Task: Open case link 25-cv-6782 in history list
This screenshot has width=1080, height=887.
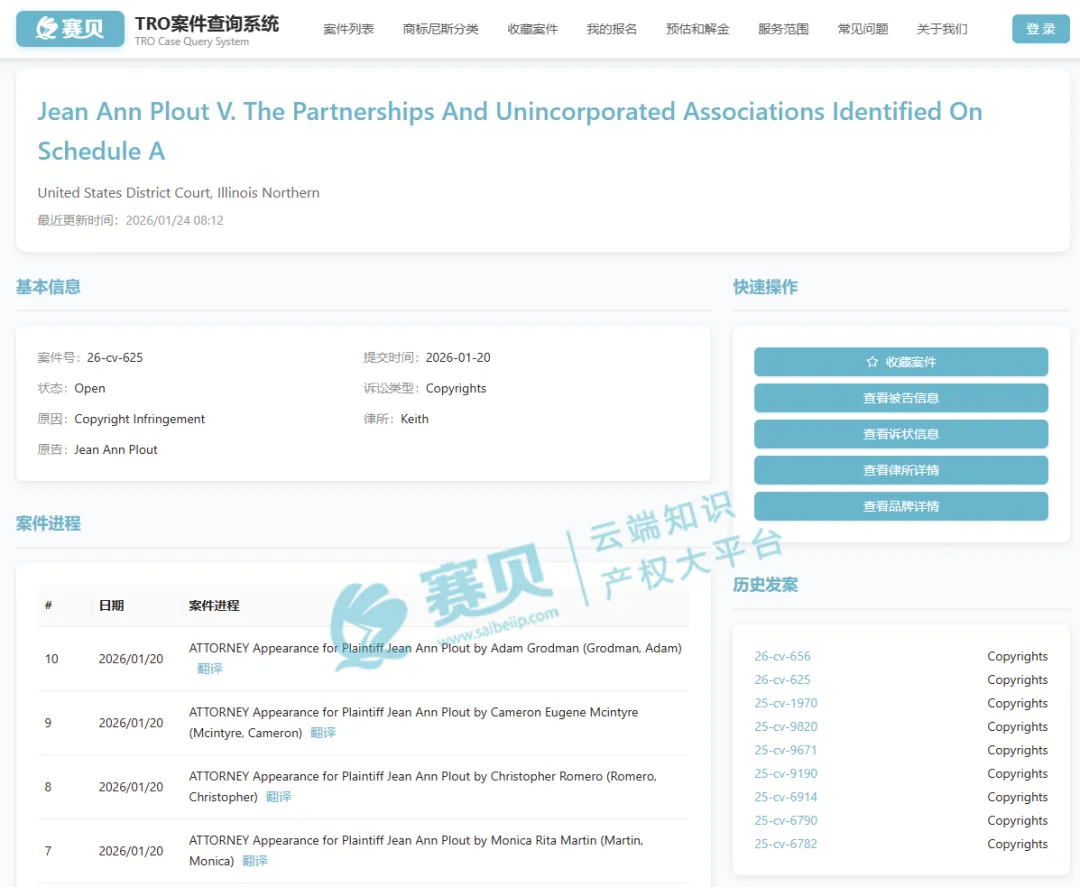Action: [786, 844]
